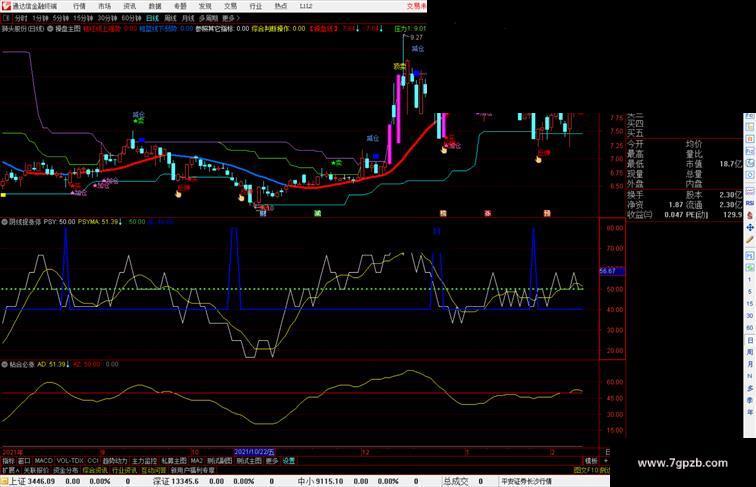756x487 pixels.
Task: Open the 设置 indicator settings
Action: pos(289,461)
